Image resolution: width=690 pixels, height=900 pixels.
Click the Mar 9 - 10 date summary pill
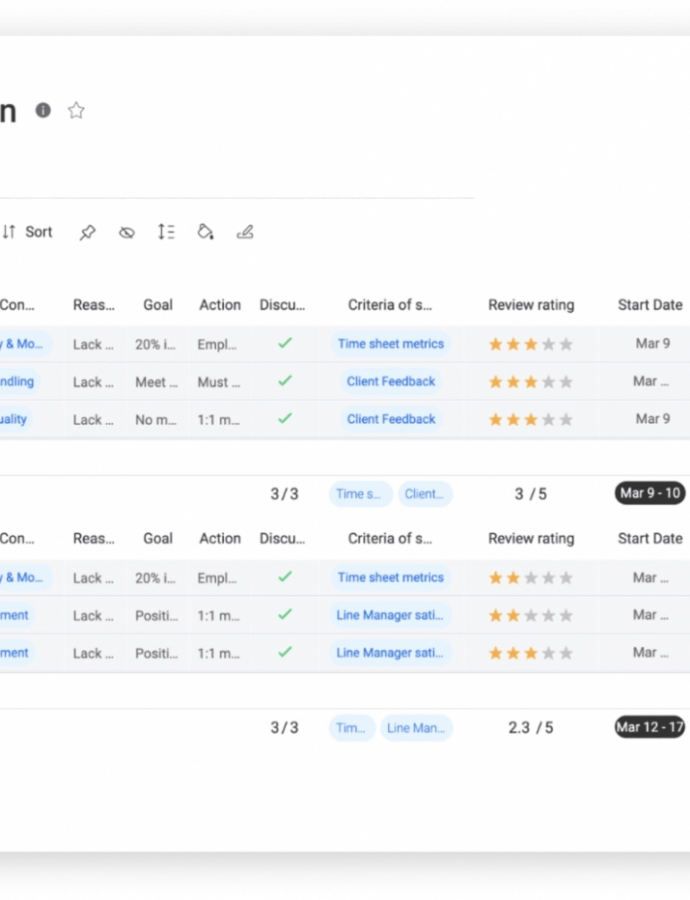[x=650, y=493]
